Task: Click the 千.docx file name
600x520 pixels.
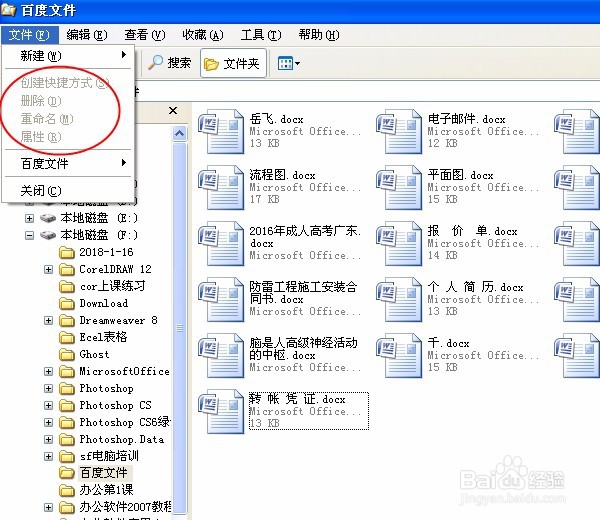Action: tap(448, 343)
